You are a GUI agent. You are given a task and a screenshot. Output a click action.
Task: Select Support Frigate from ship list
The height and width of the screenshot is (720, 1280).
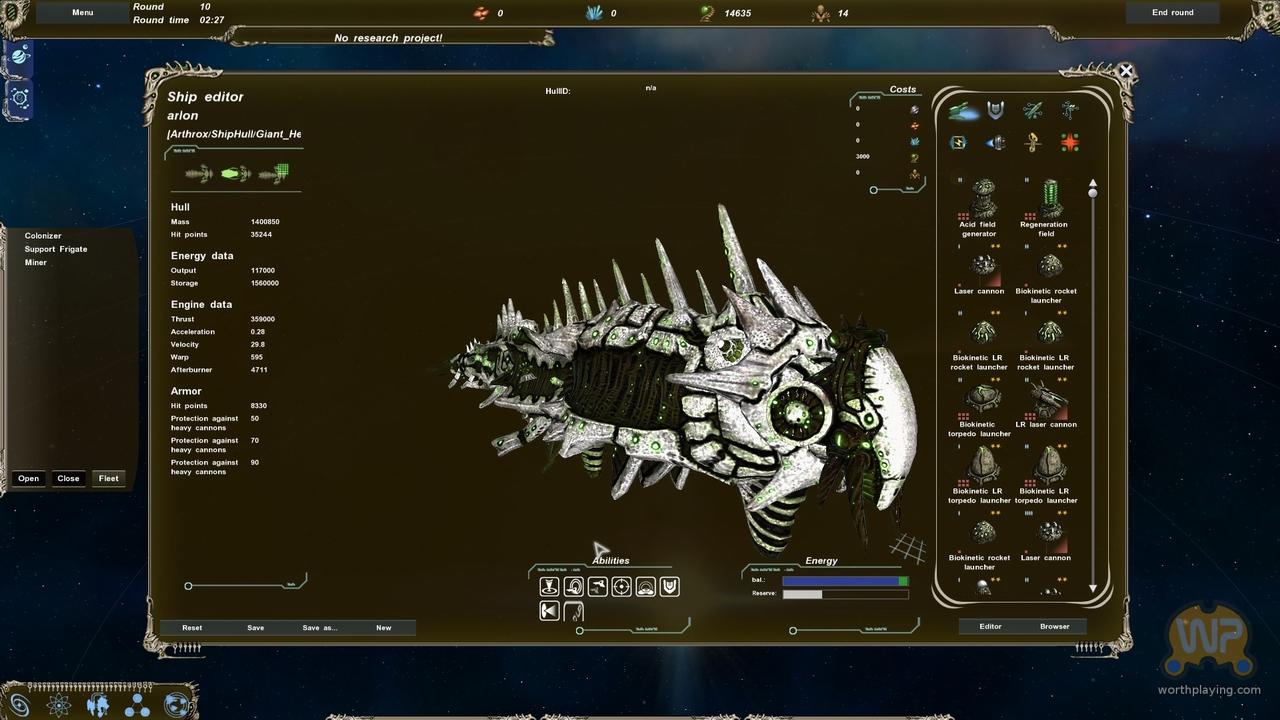(x=56, y=249)
